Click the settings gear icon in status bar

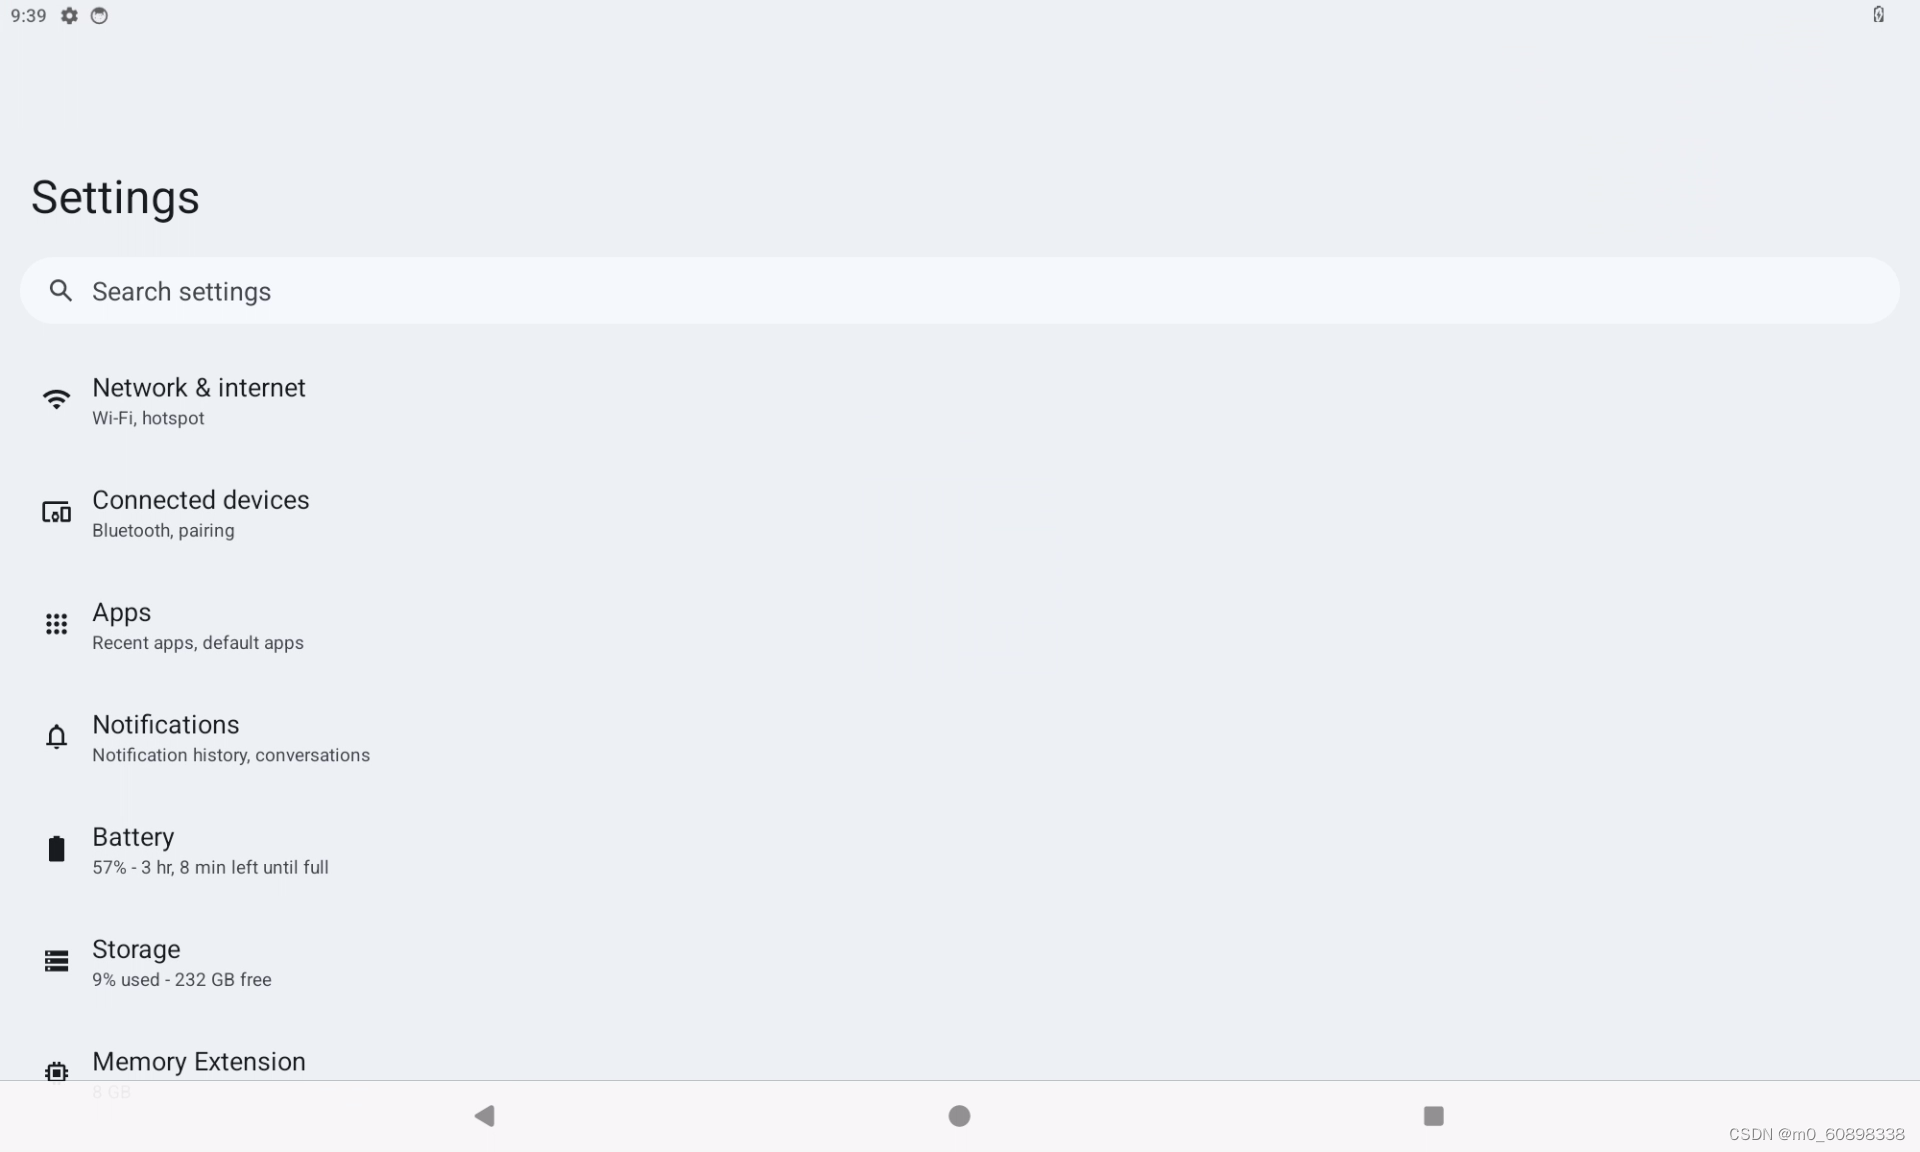69,15
